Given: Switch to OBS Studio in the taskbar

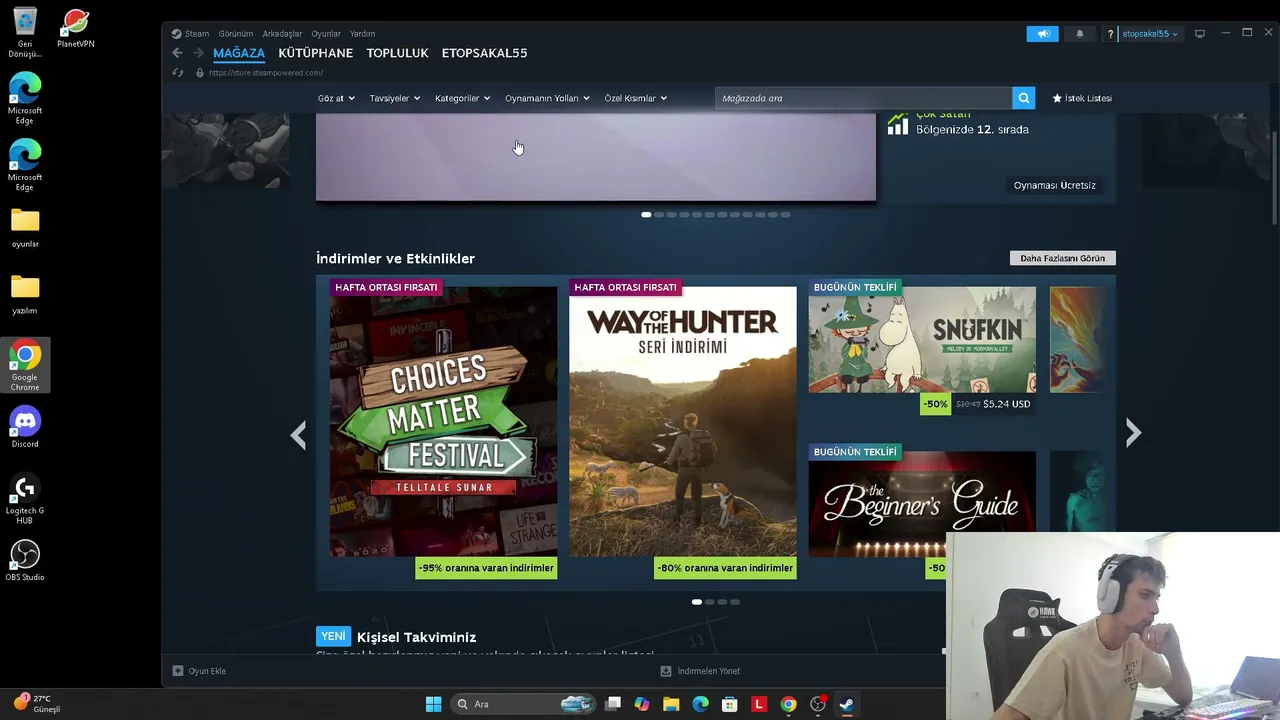Looking at the screenshot, I should coord(818,704).
